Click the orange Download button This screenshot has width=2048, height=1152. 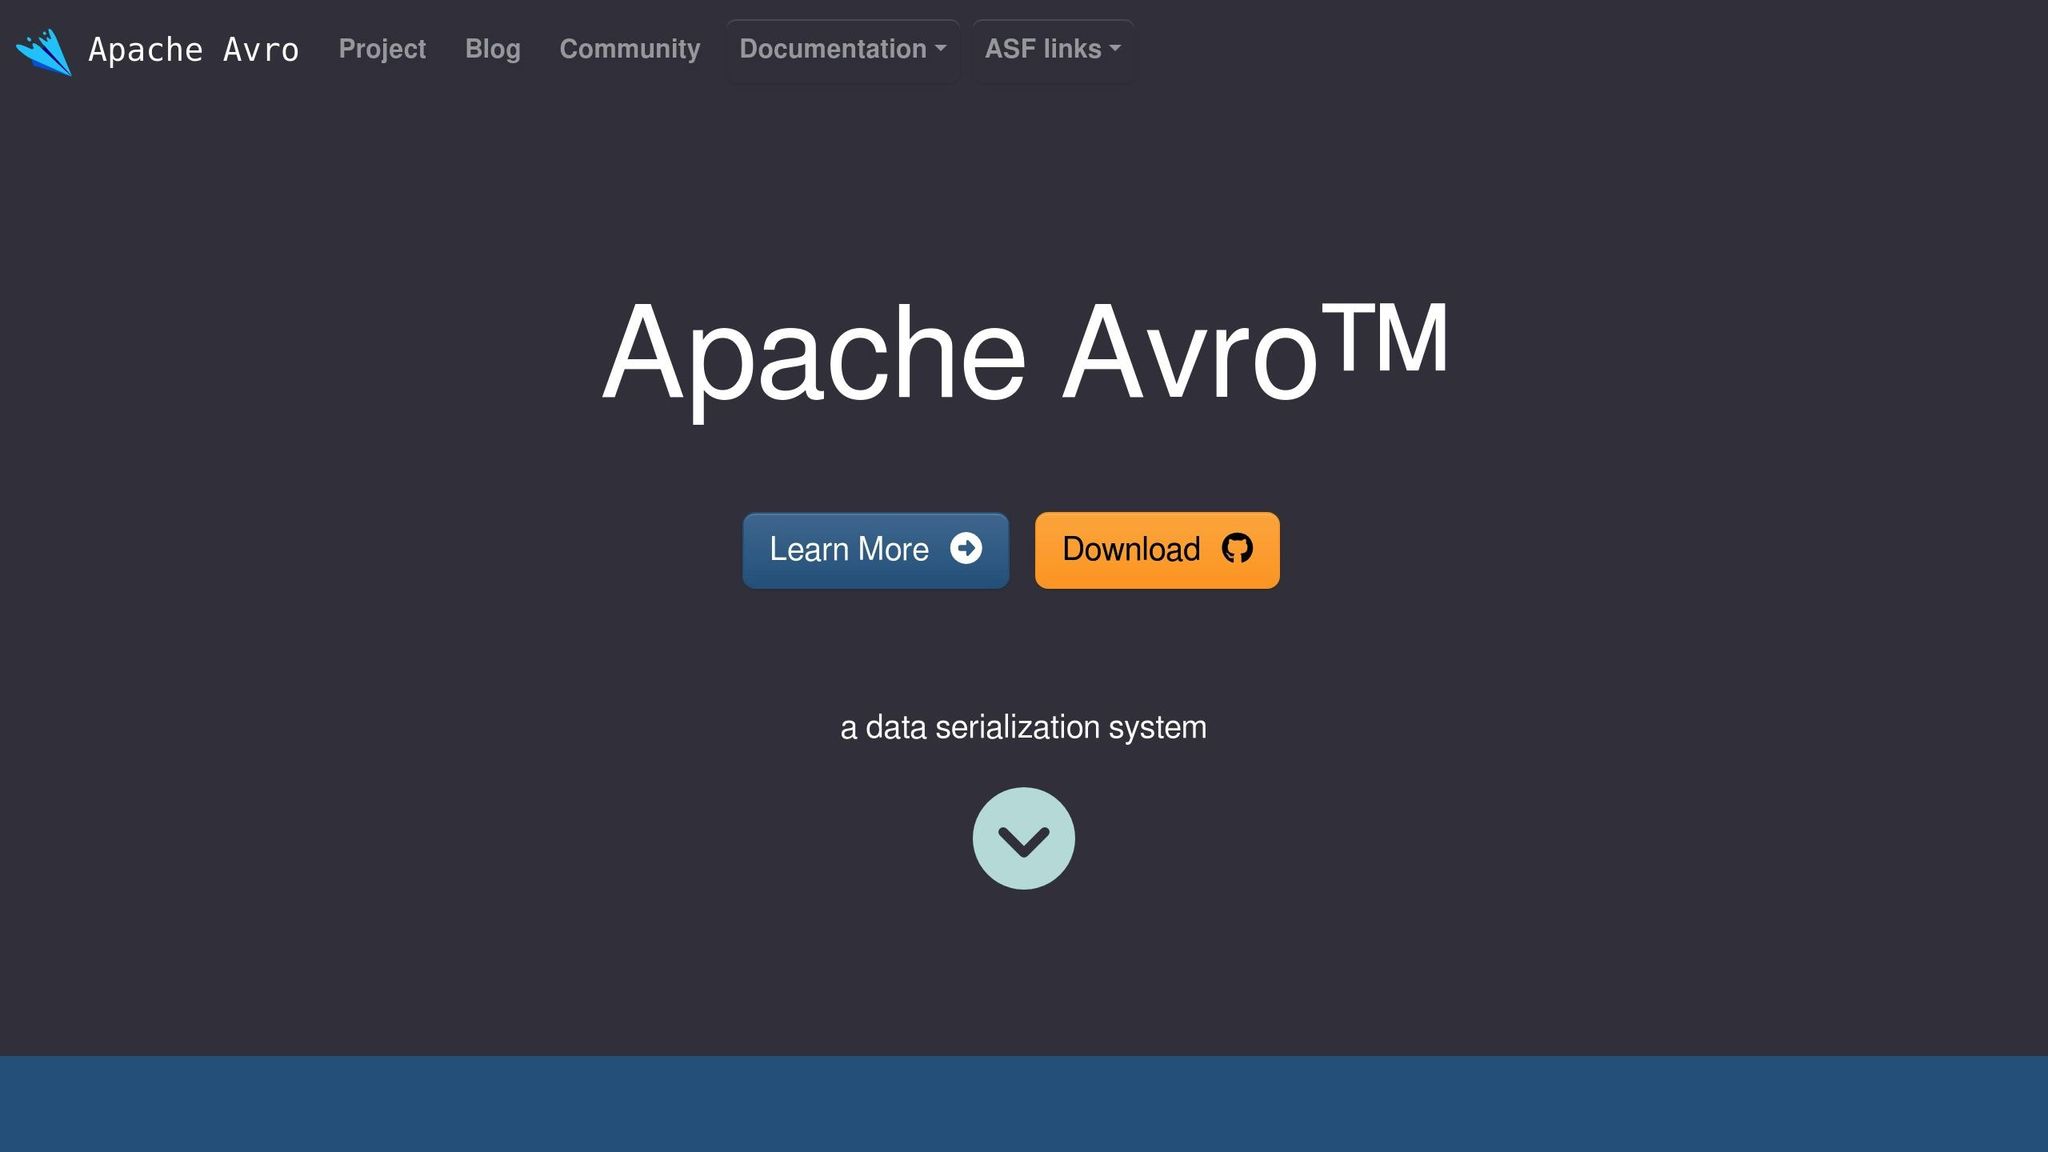pos(1156,549)
